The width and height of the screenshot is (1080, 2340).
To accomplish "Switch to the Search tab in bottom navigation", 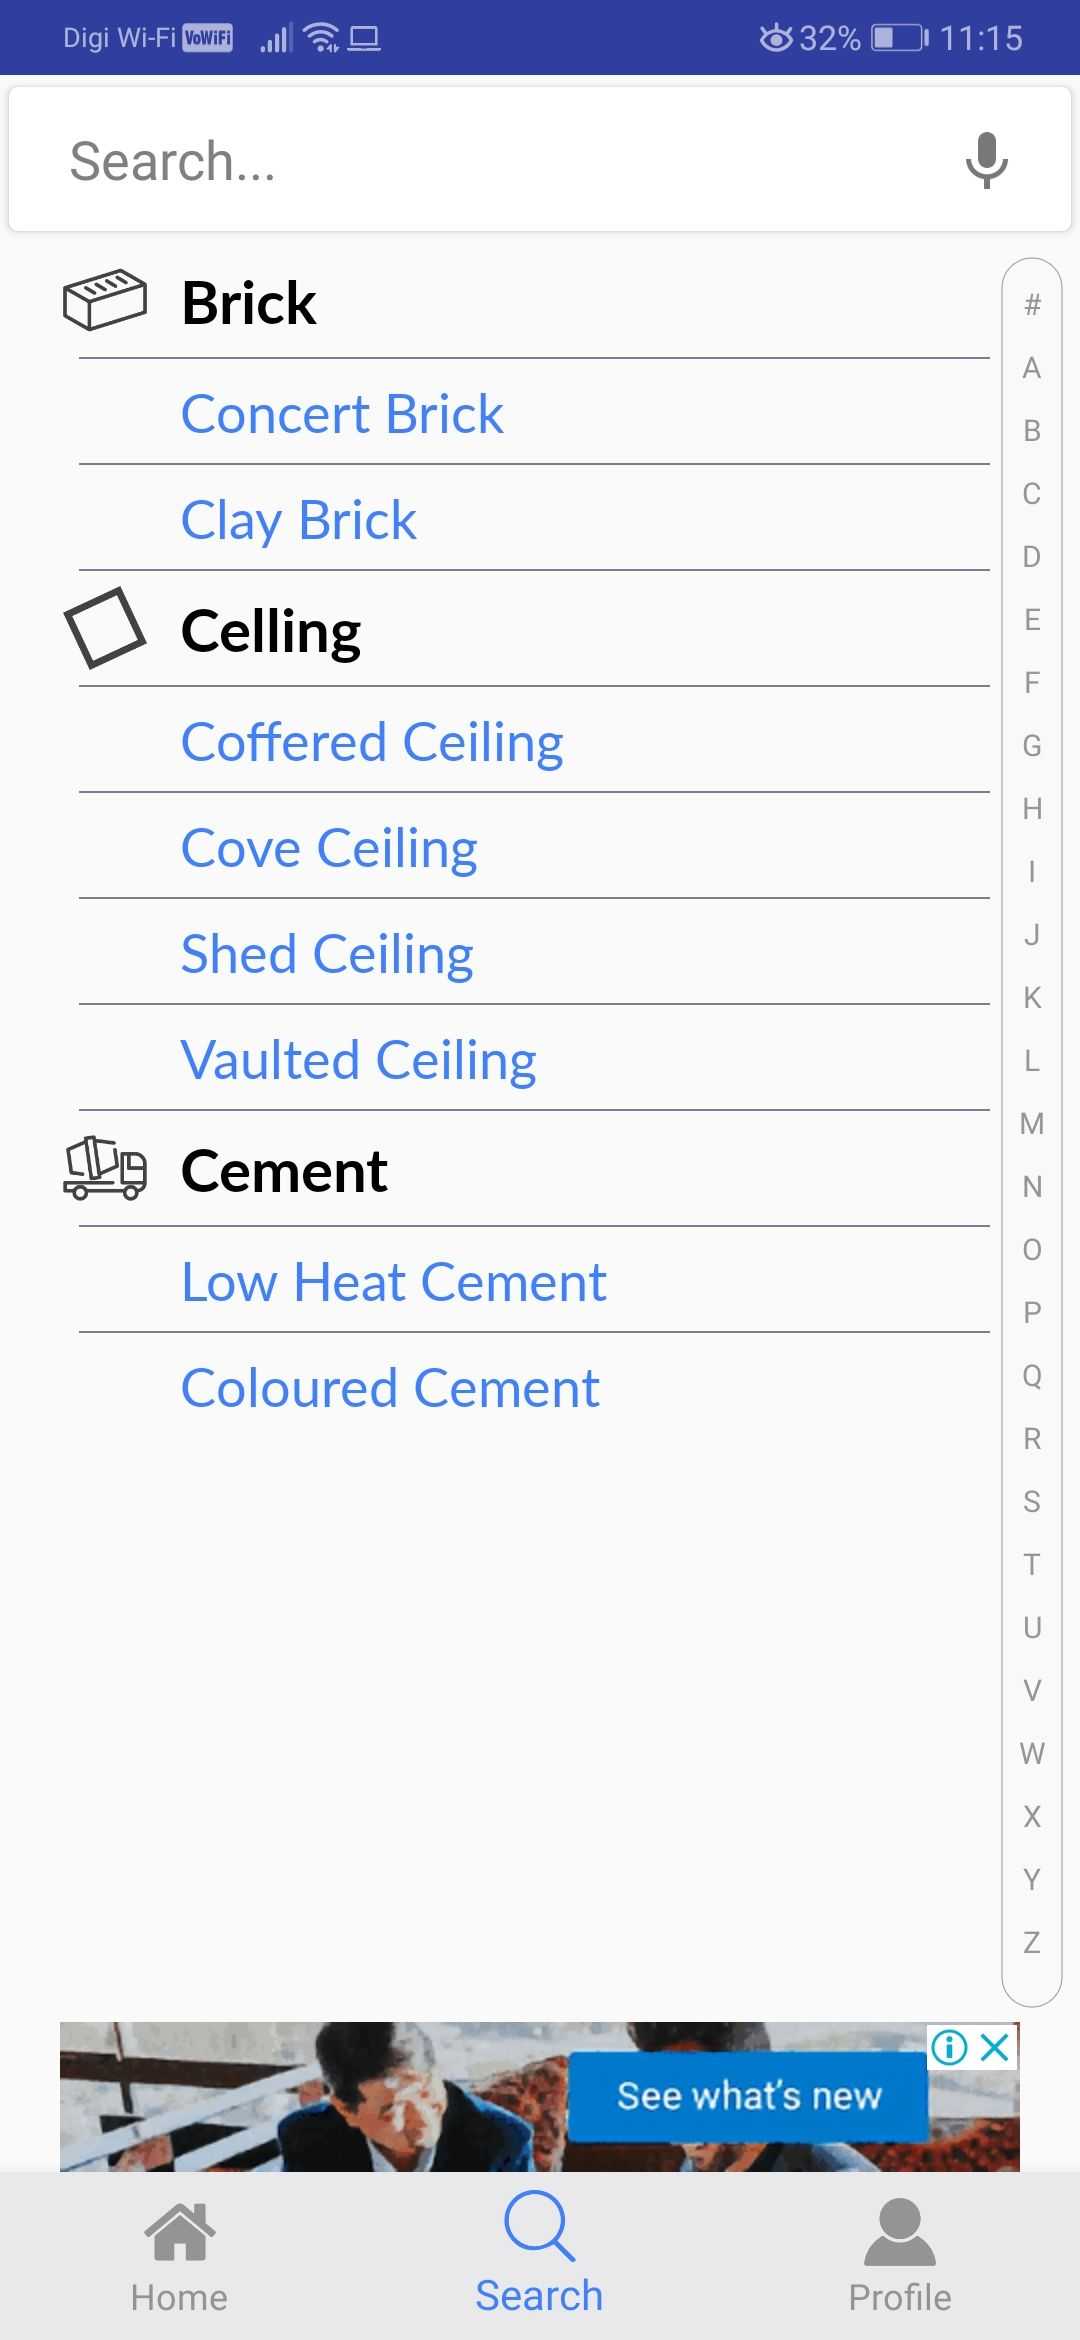I will (538, 2260).
